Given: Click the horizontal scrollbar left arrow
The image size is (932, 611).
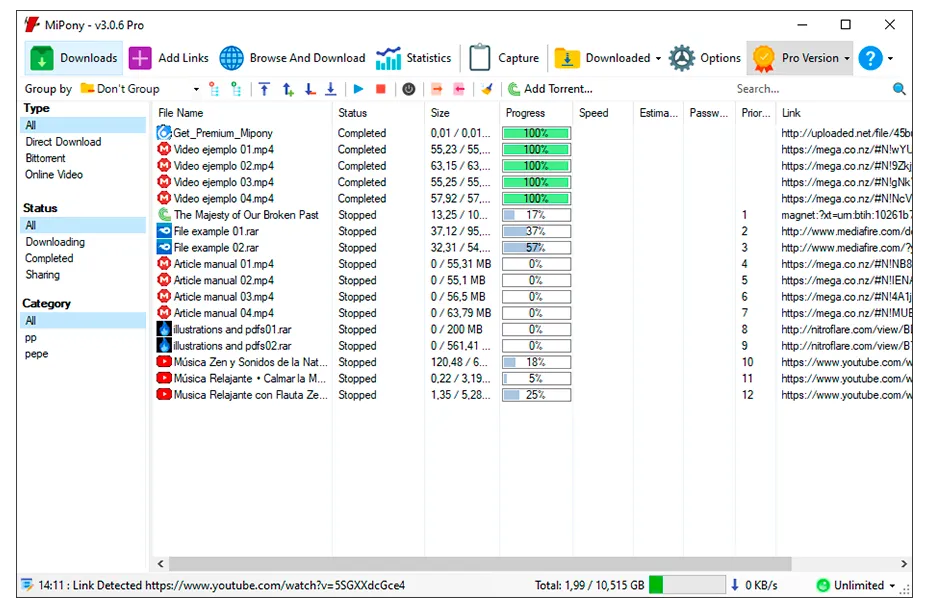Looking at the screenshot, I should (x=160, y=563).
